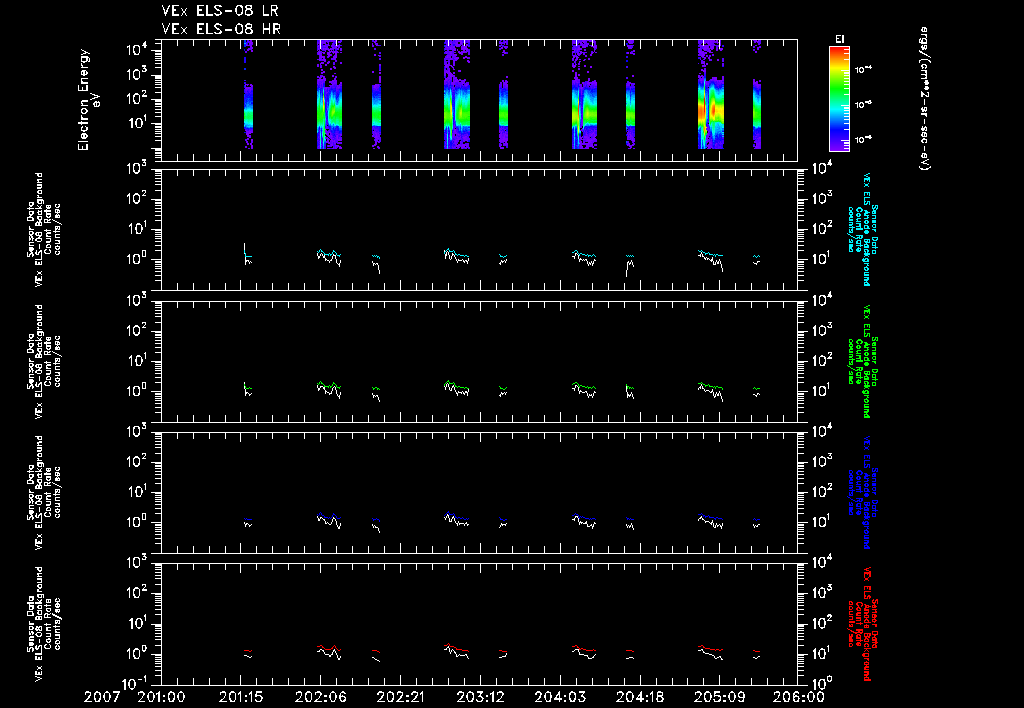Click the 10^1 tick on the Electron Energy axis
Viewport: 1024px width, 708px height.
[139, 123]
